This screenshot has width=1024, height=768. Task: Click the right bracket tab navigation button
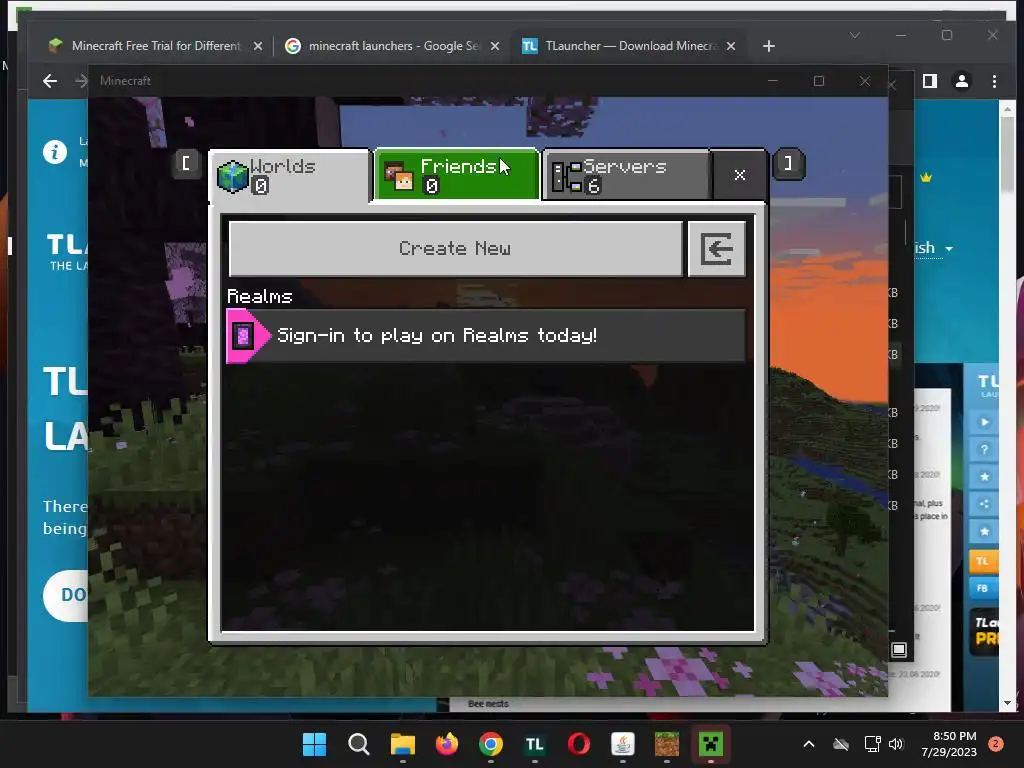788,163
